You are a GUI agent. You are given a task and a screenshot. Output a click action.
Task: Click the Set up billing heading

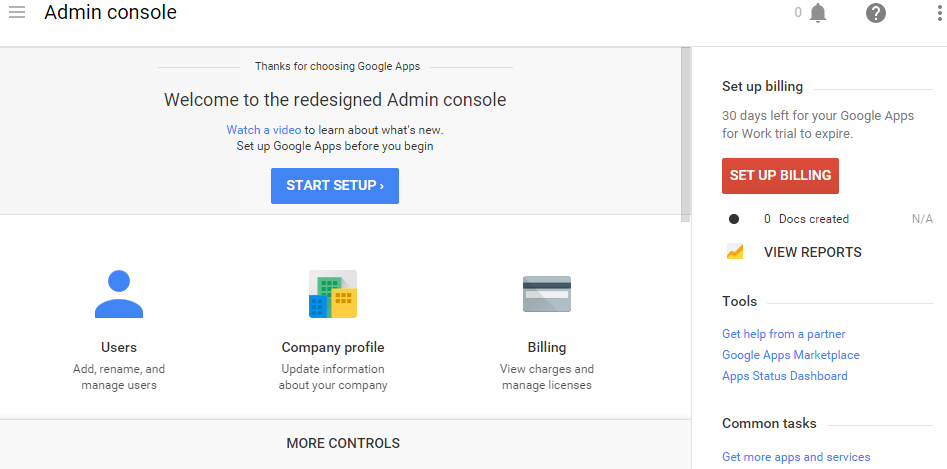[762, 86]
